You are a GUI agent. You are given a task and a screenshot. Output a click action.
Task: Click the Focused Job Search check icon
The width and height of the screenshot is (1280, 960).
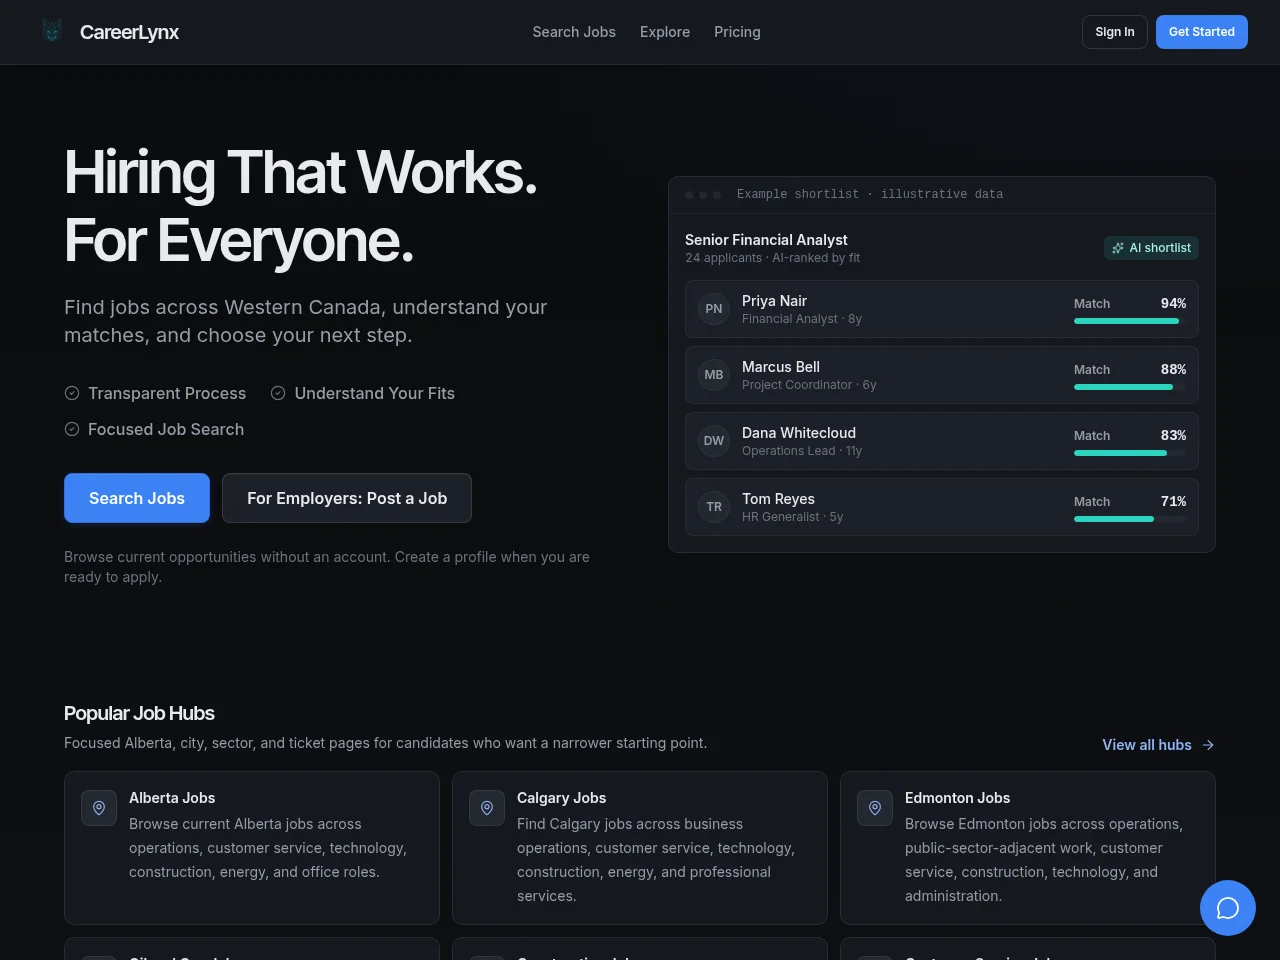point(72,429)
